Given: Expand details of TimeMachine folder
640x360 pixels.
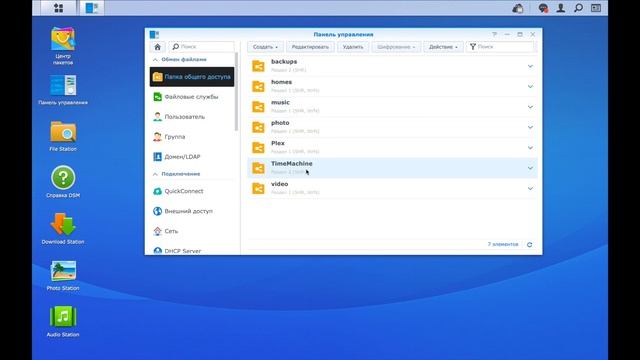Looking at the screenshot, I should pos(530,168).
